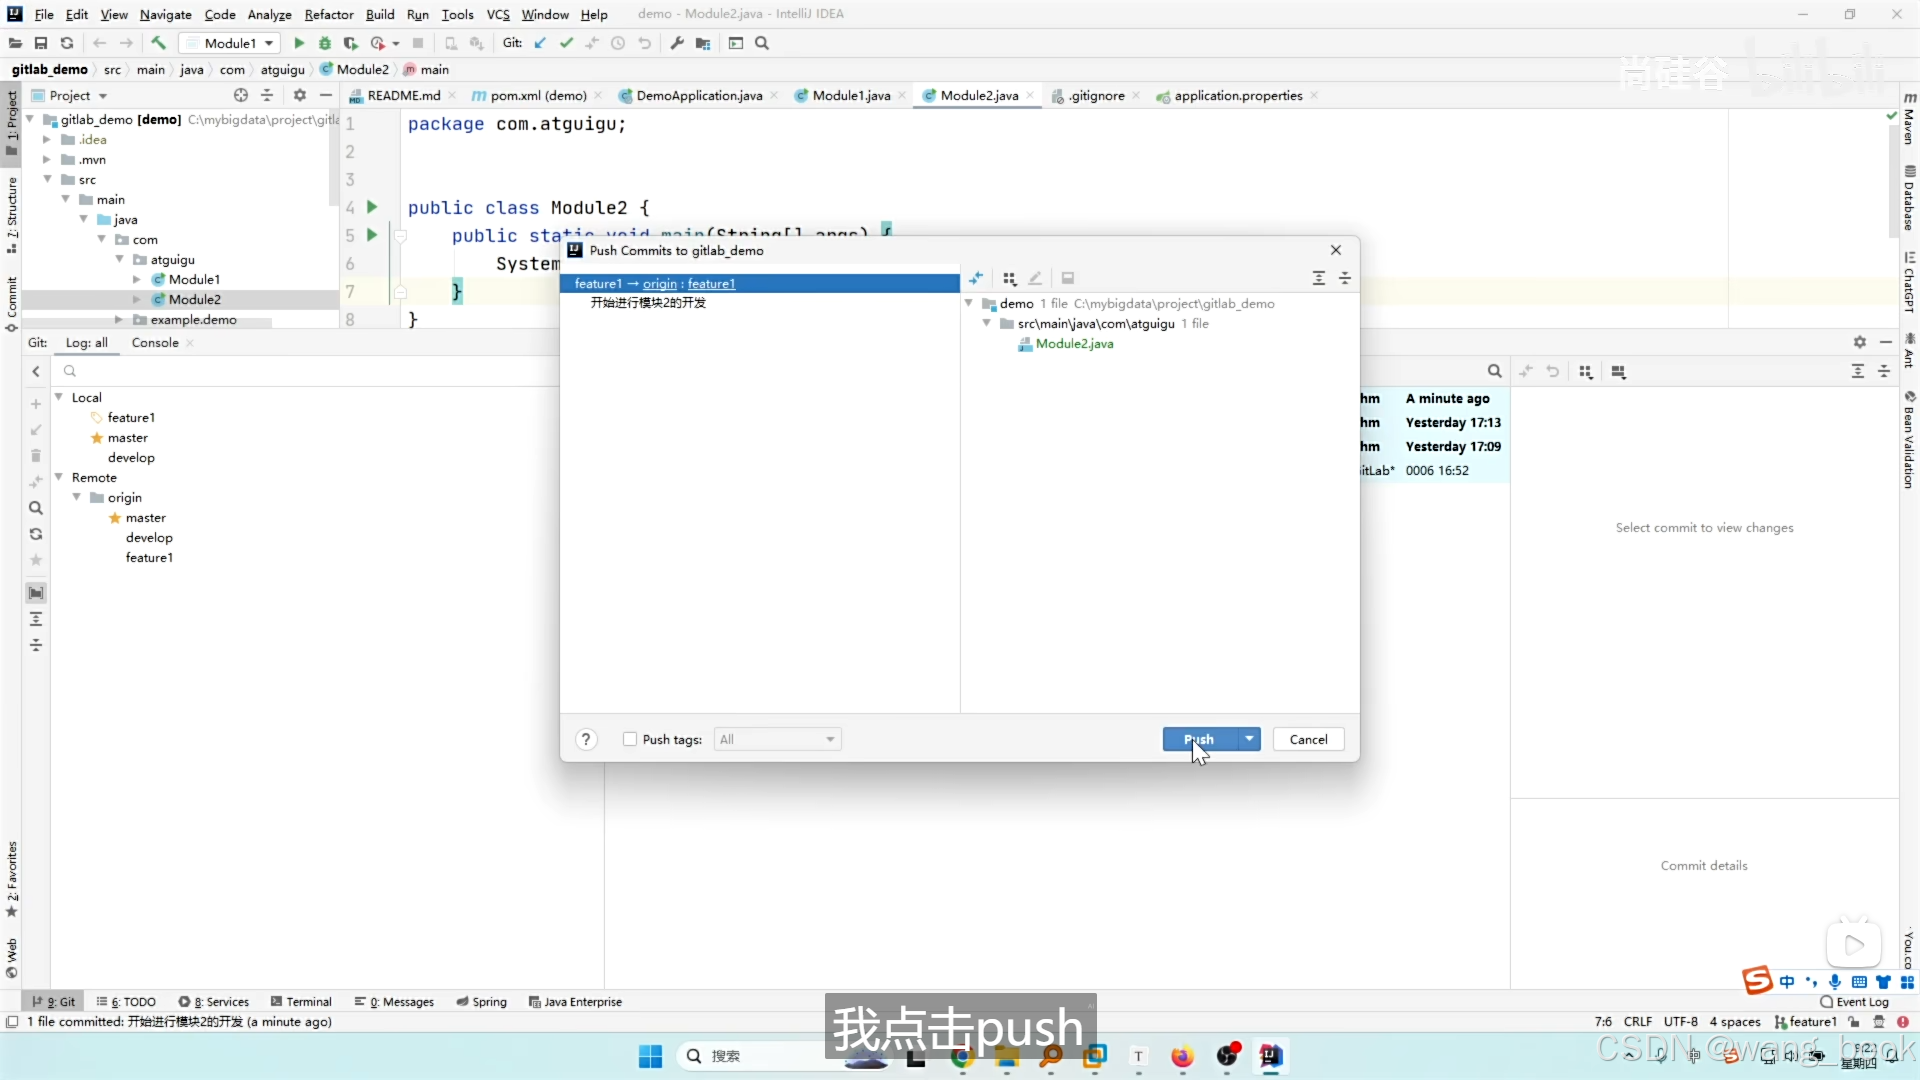This screenshot has width=1920, height=1080.
Task: Click the Git rollback icon in main toolbar
Action: click(x=645, y=43)
